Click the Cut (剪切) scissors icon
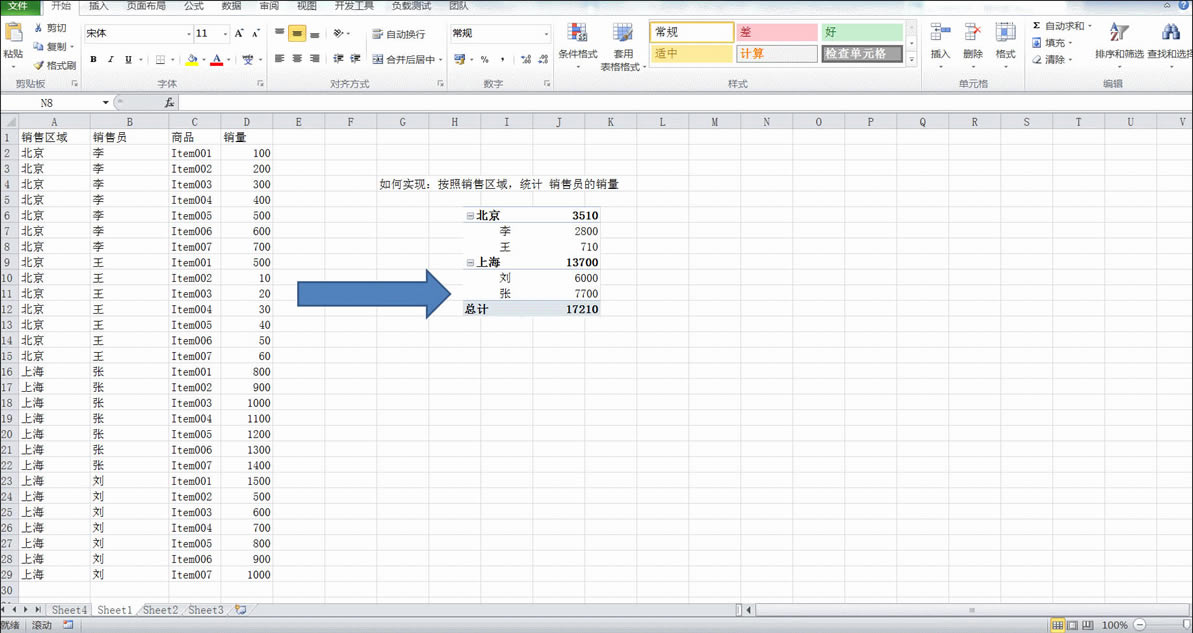Screen dimensions: 1193x633 pyautogui.click(x=38, y=28)
